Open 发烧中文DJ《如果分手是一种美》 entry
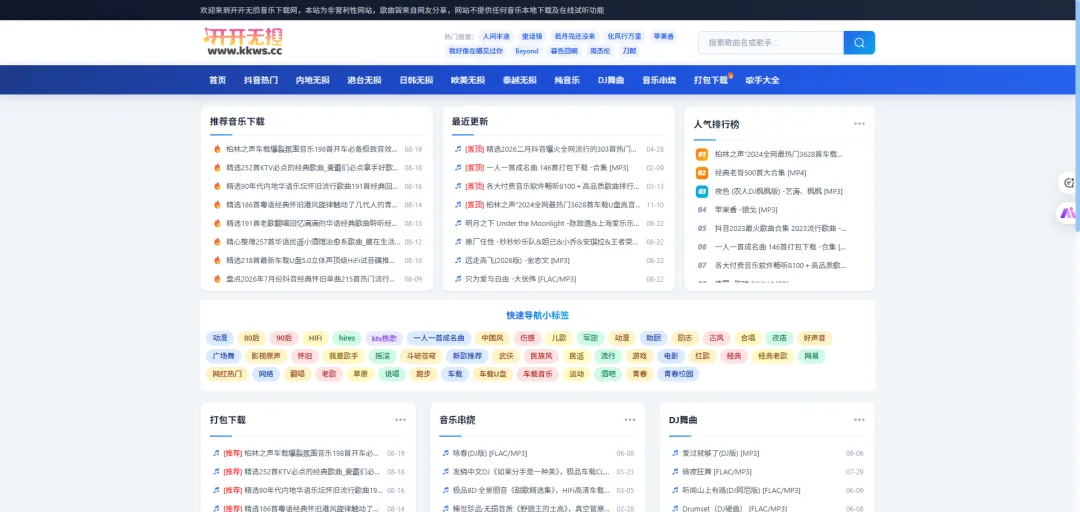1080x512 pixels. point(531,472)
